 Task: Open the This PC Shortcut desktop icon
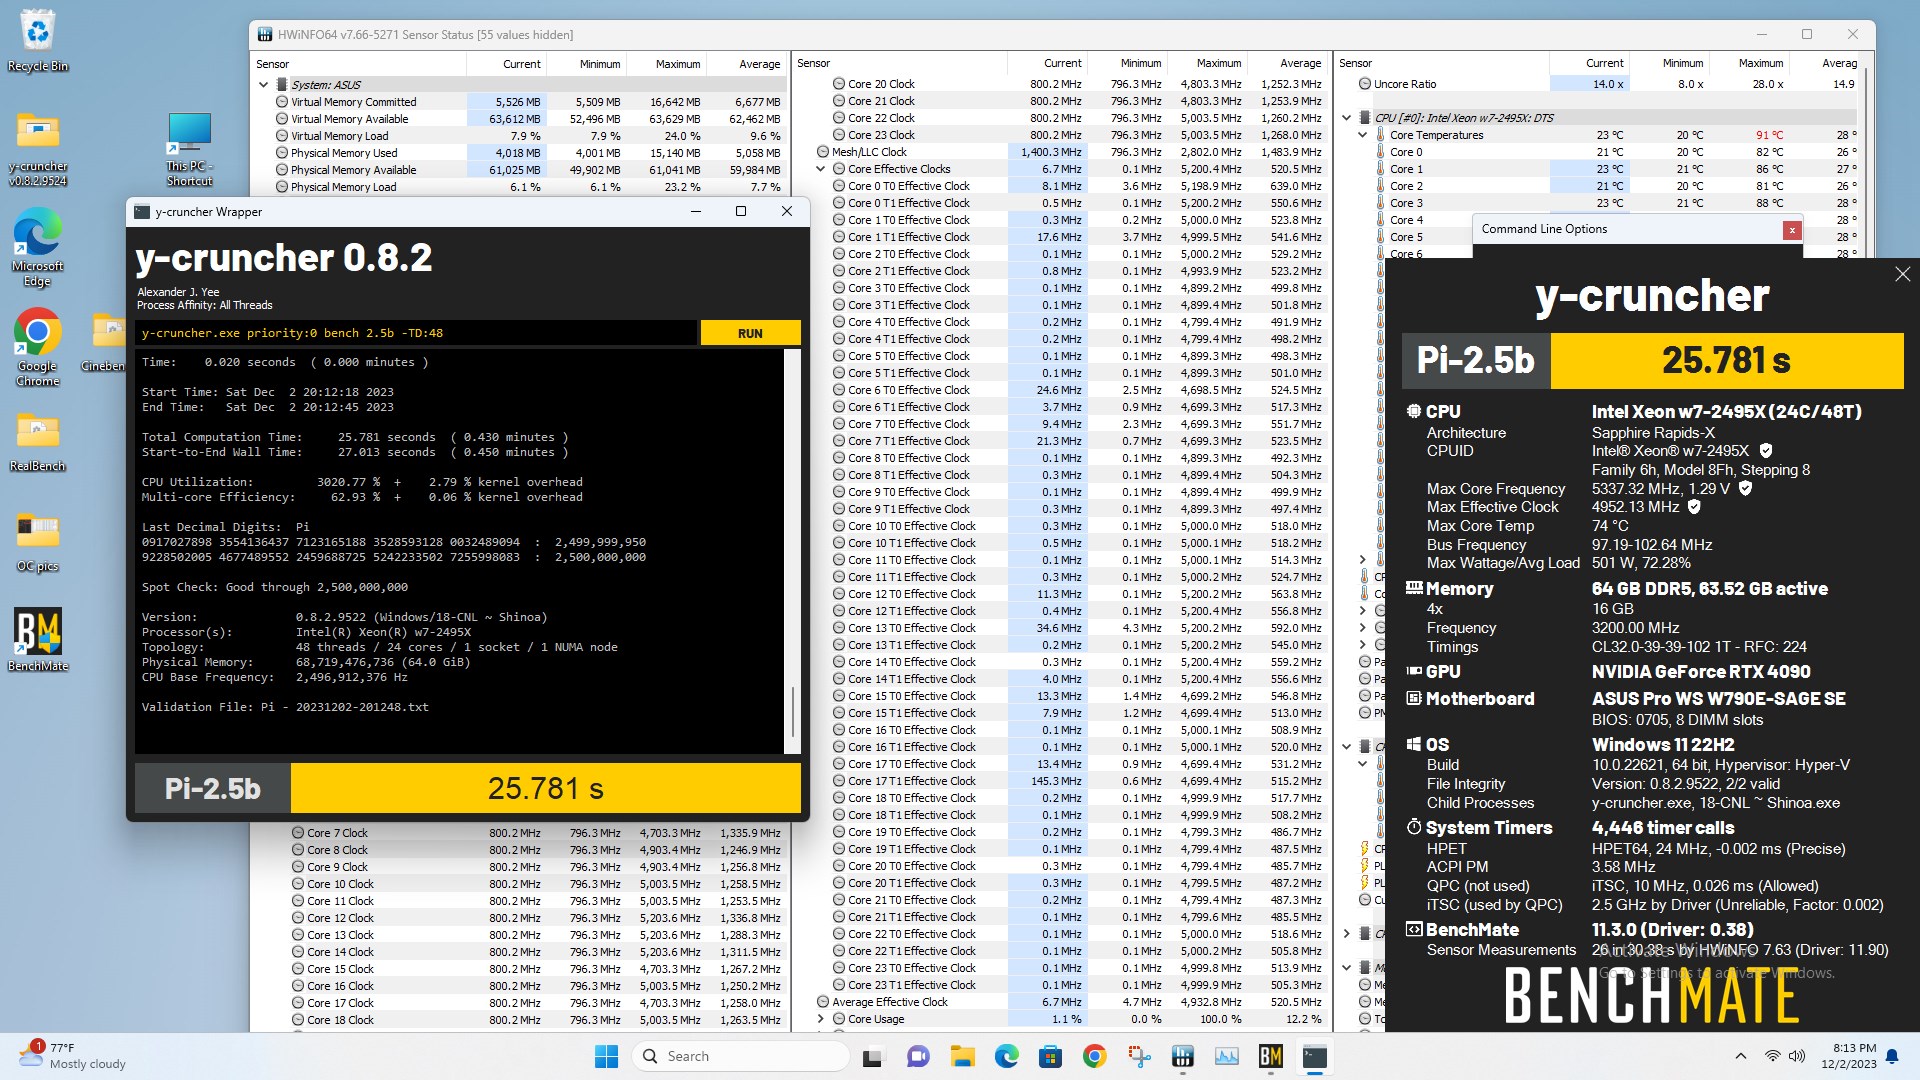[189, 148]
